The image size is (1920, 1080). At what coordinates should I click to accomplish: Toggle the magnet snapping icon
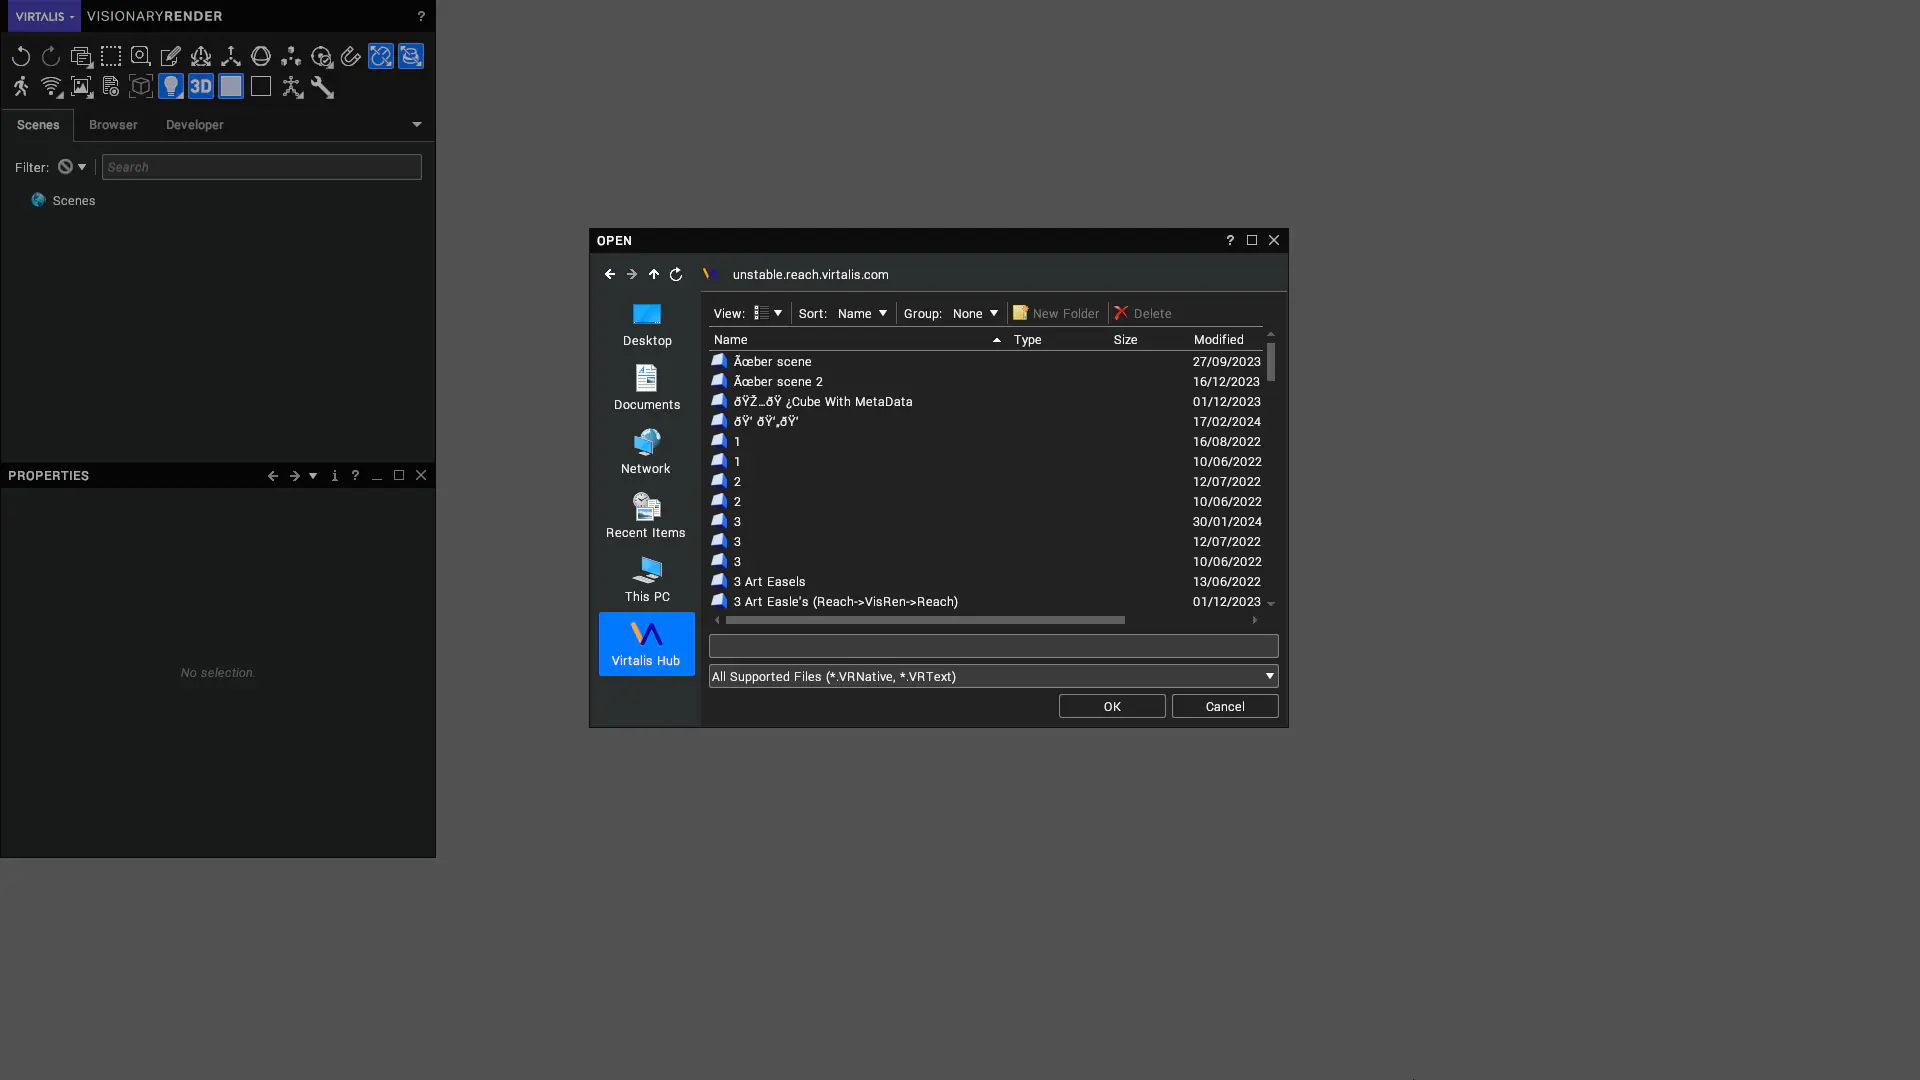351,57
